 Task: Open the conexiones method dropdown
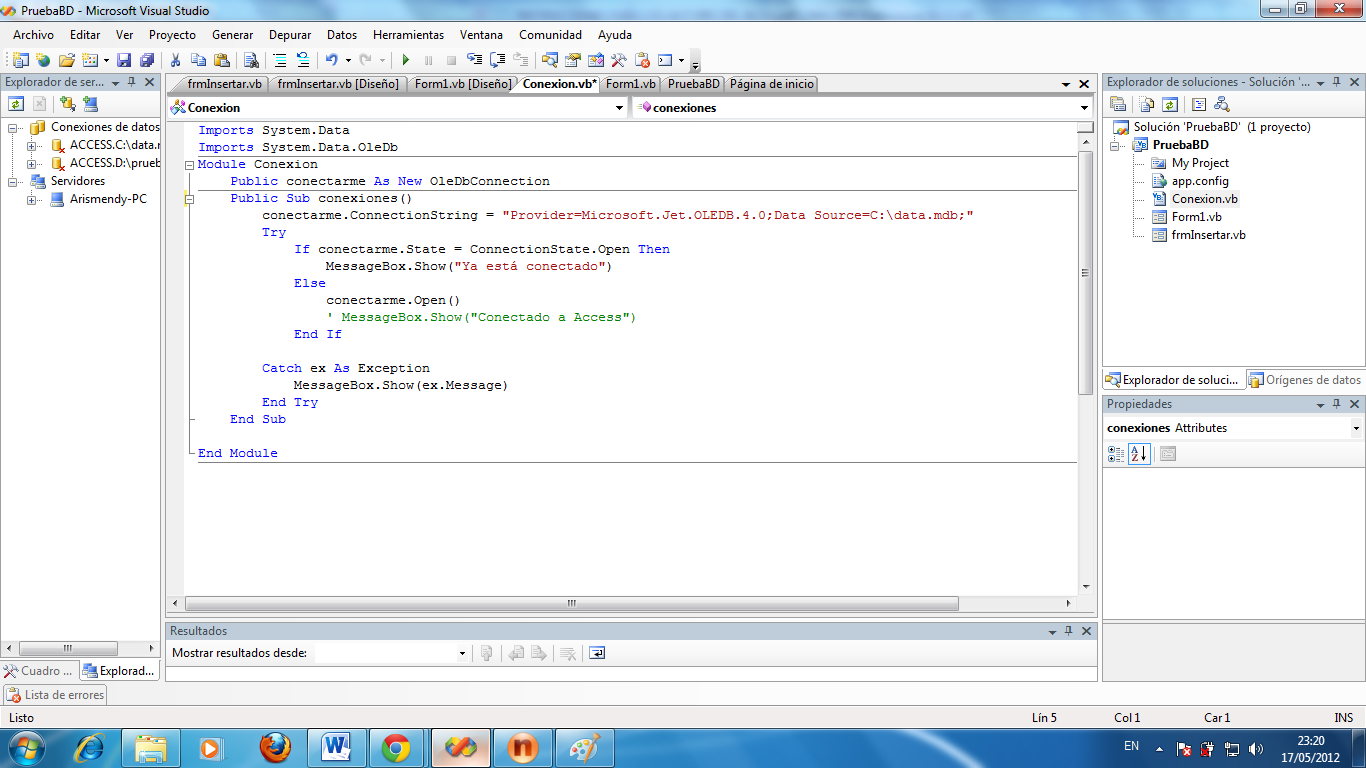pos(1084,108)
